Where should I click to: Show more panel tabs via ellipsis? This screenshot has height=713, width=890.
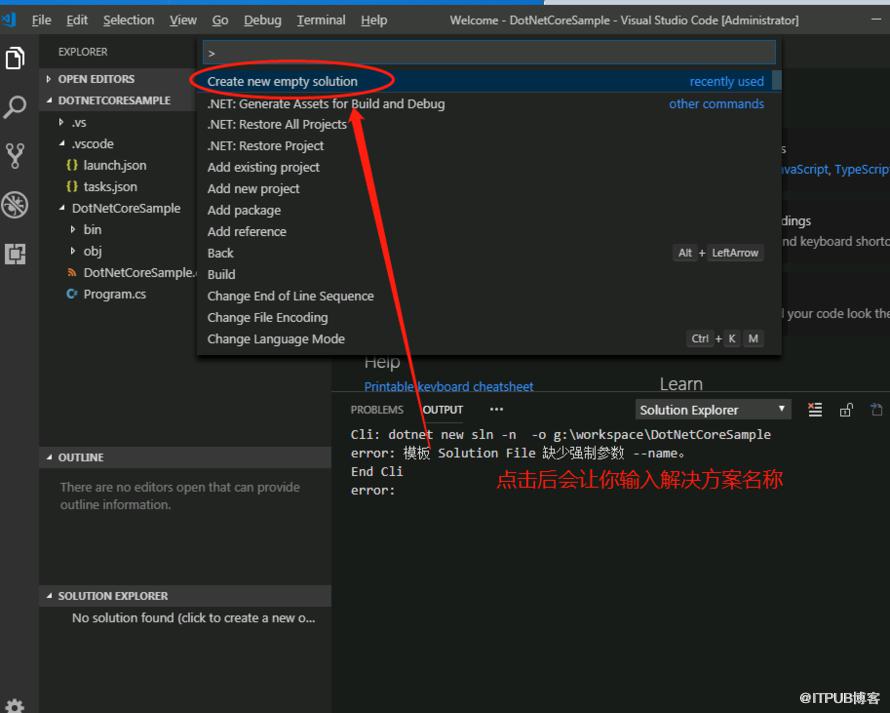(x=497, y=409)
